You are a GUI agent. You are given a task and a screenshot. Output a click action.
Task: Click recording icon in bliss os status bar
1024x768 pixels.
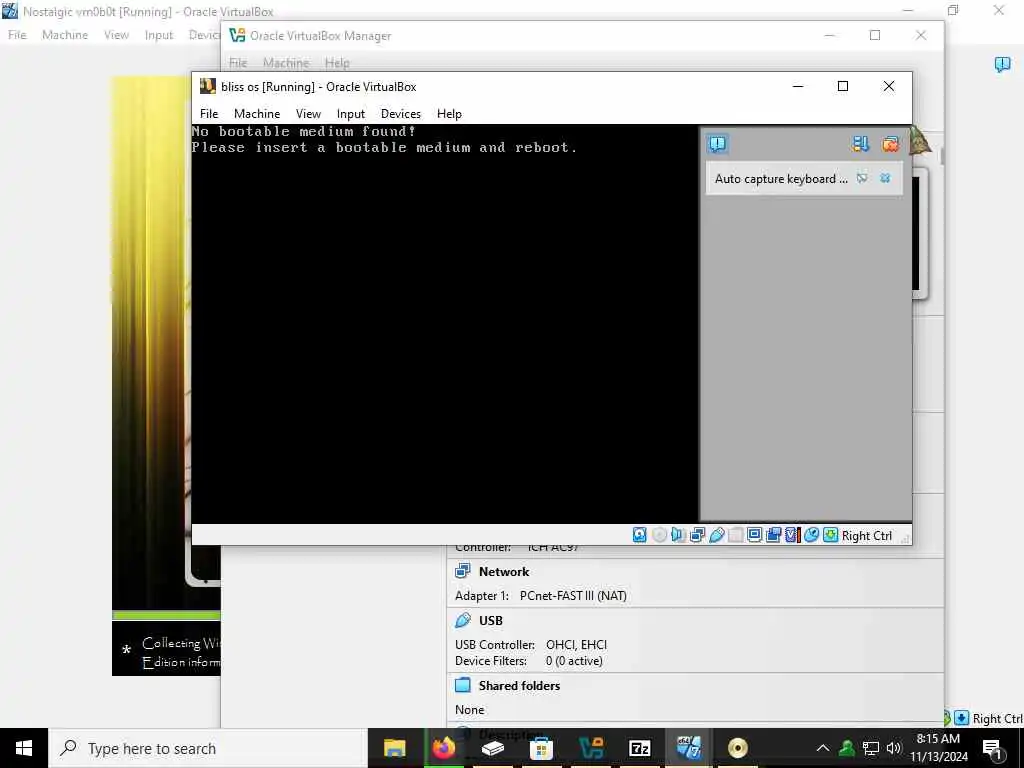point(773,535)
